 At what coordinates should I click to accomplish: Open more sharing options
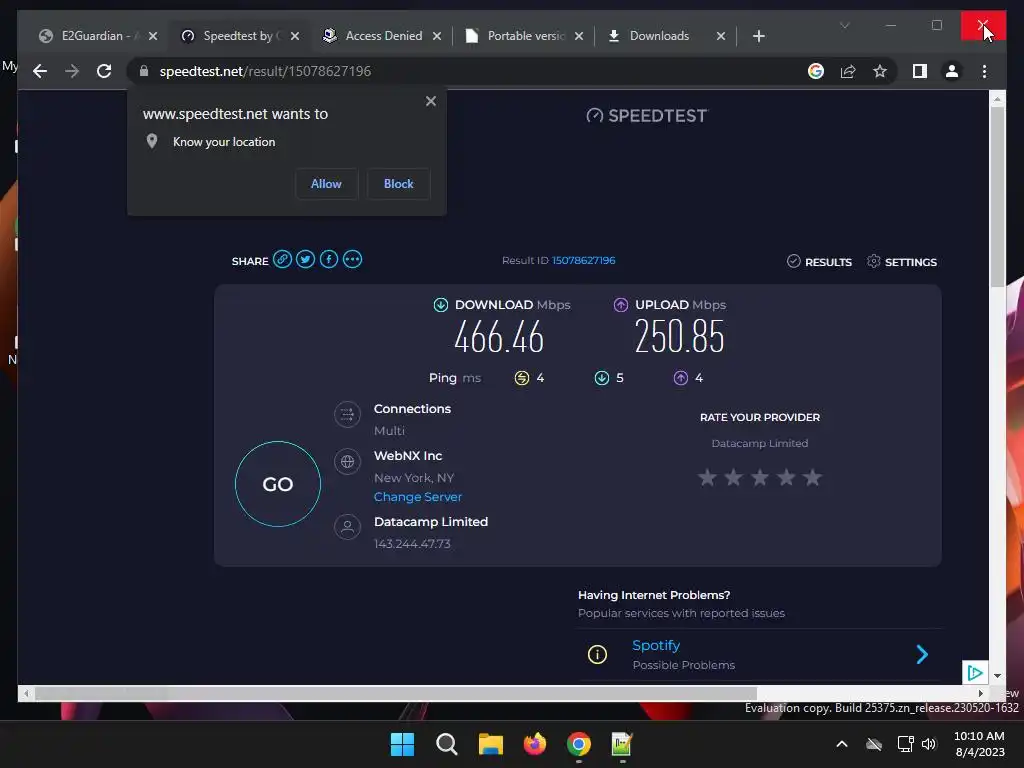(x=352, y=259)
